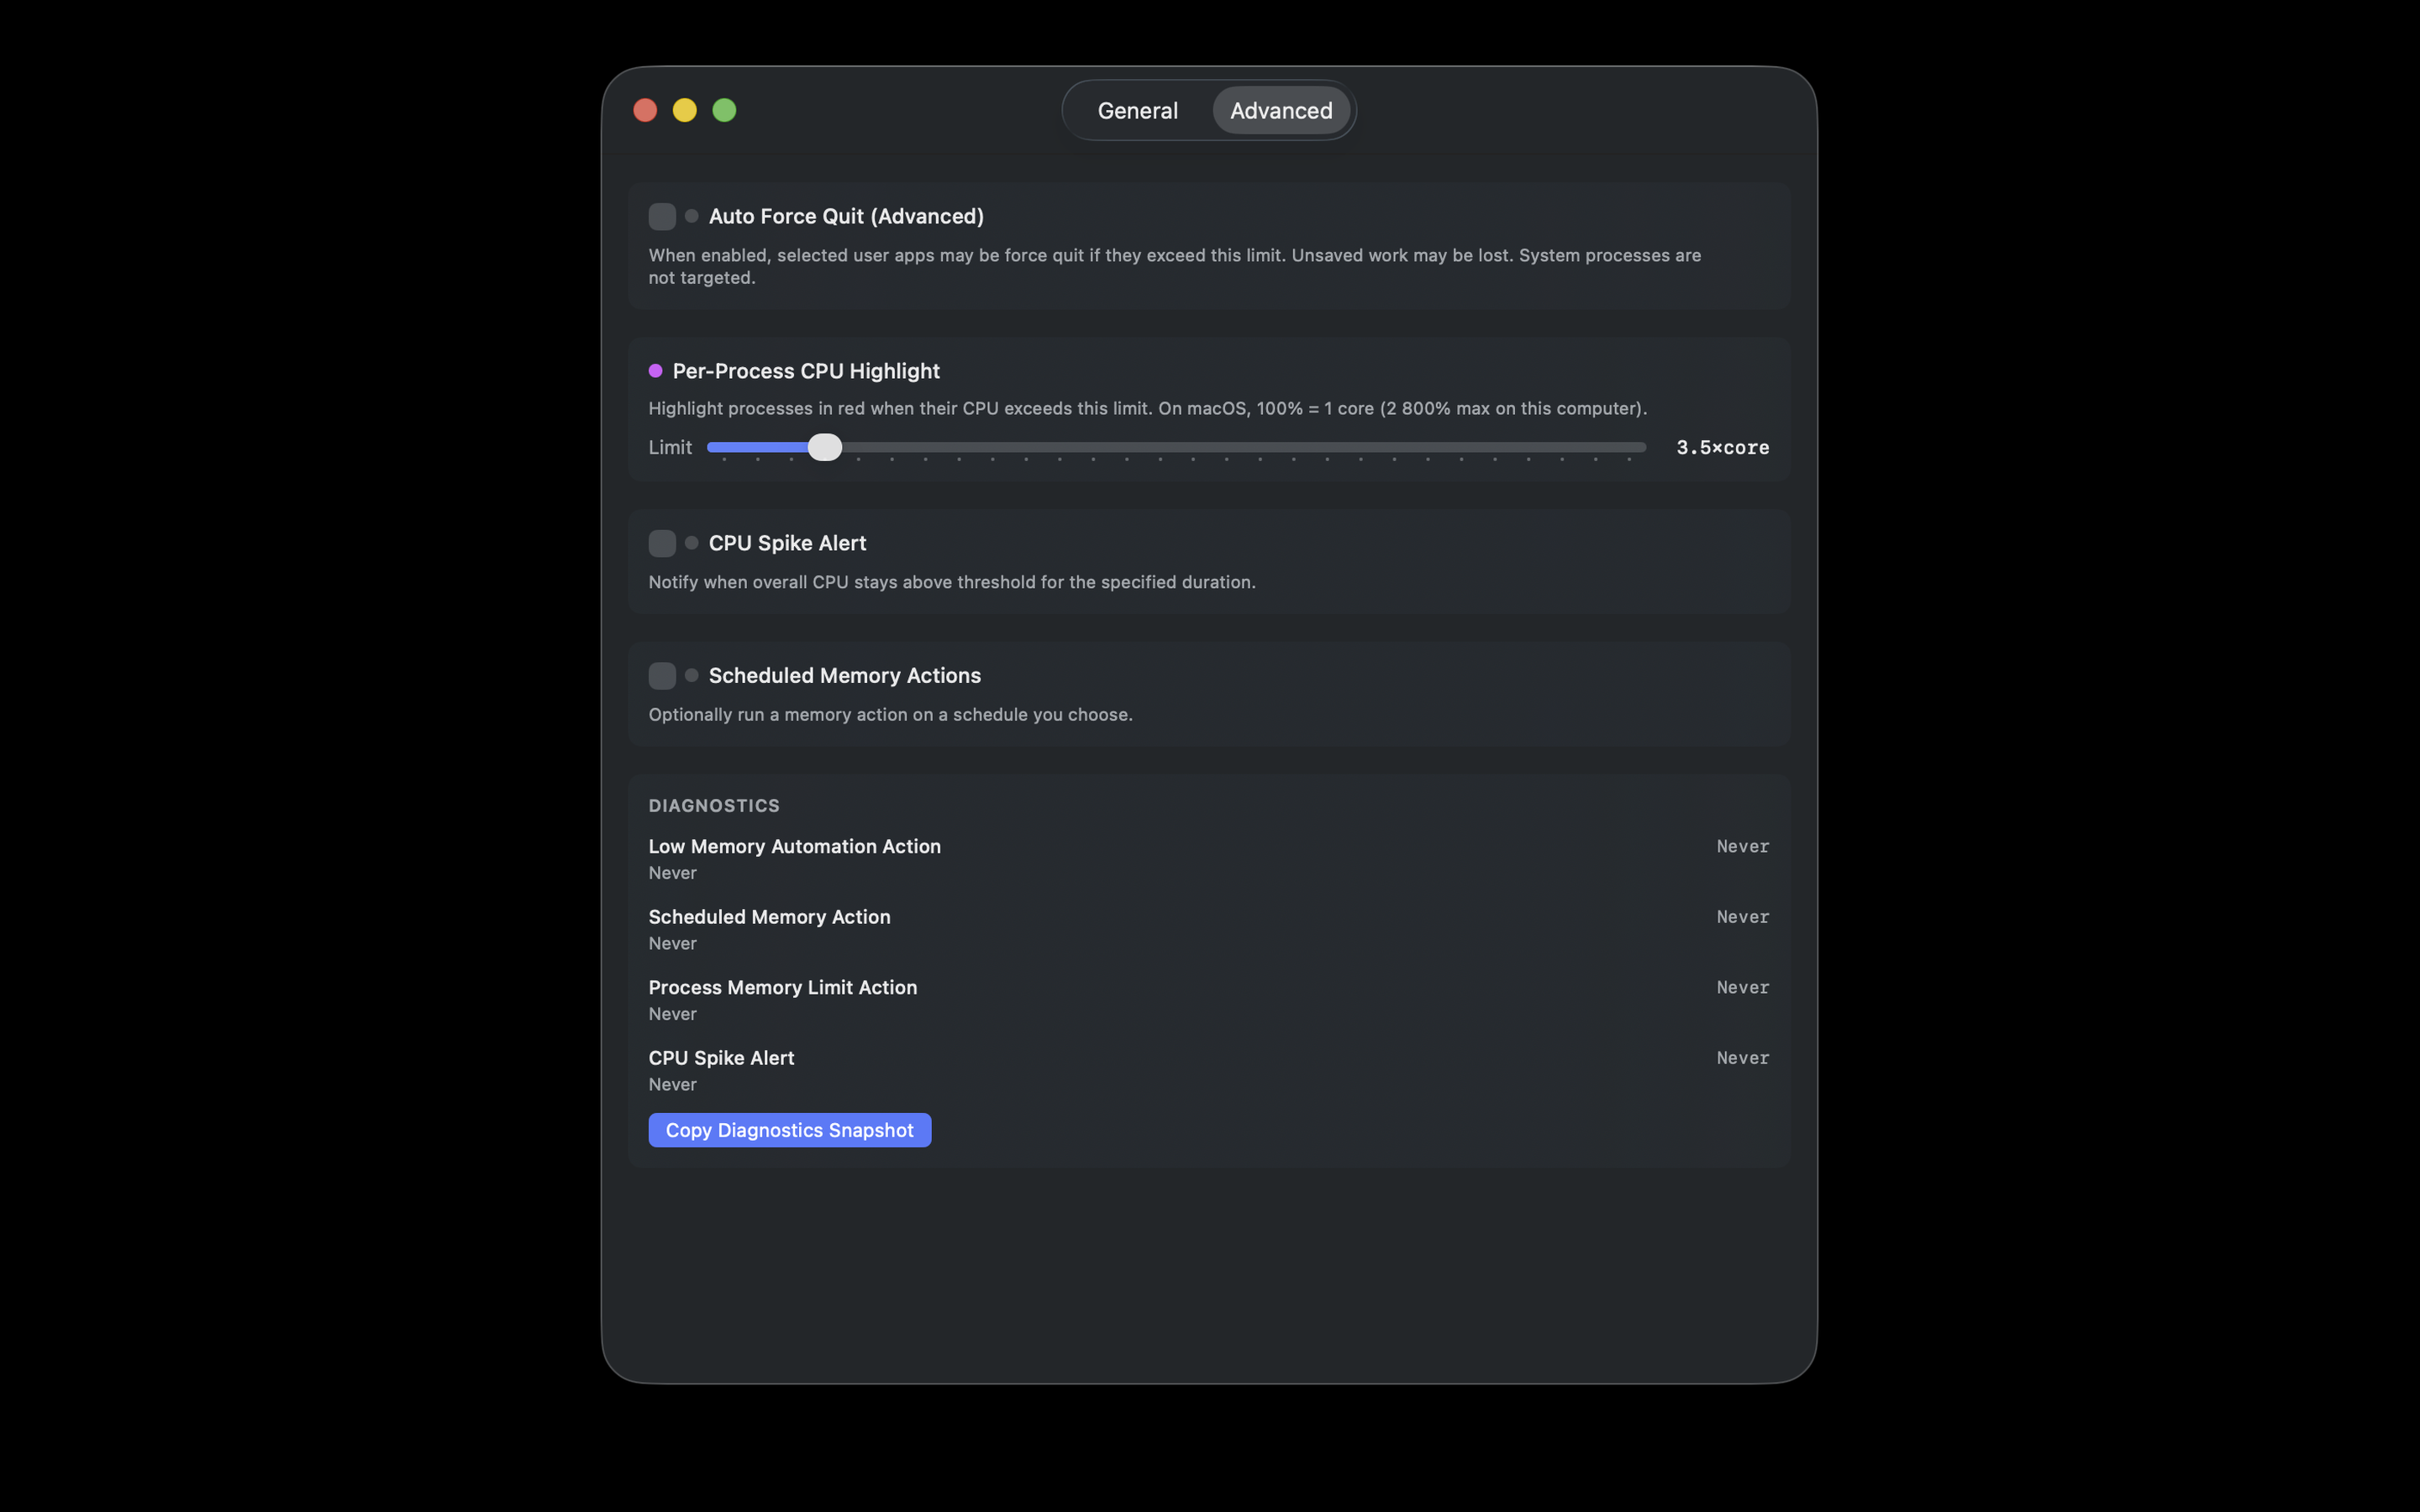Click the yellow minimize window button
The width and height of the screenshot is (2420, 1512).
684,110
